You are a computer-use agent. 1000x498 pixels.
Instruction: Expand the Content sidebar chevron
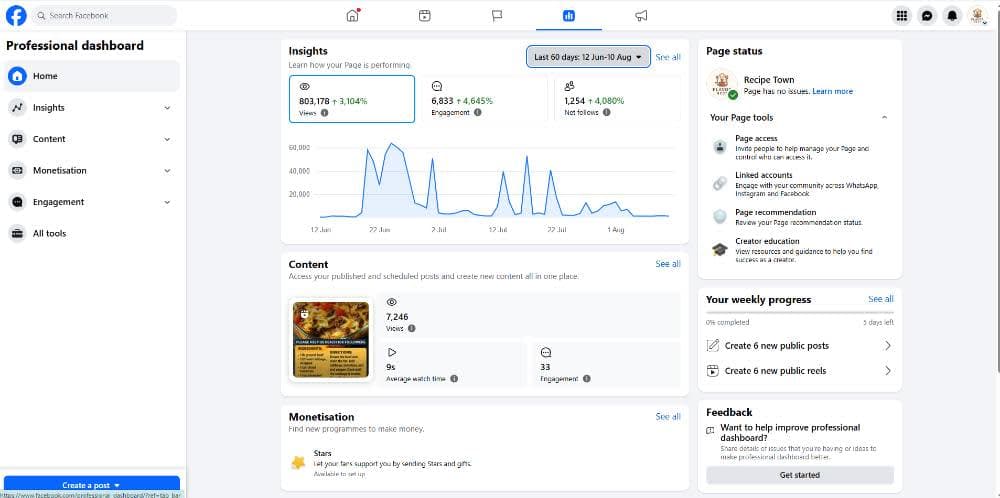tap(167, 139)
